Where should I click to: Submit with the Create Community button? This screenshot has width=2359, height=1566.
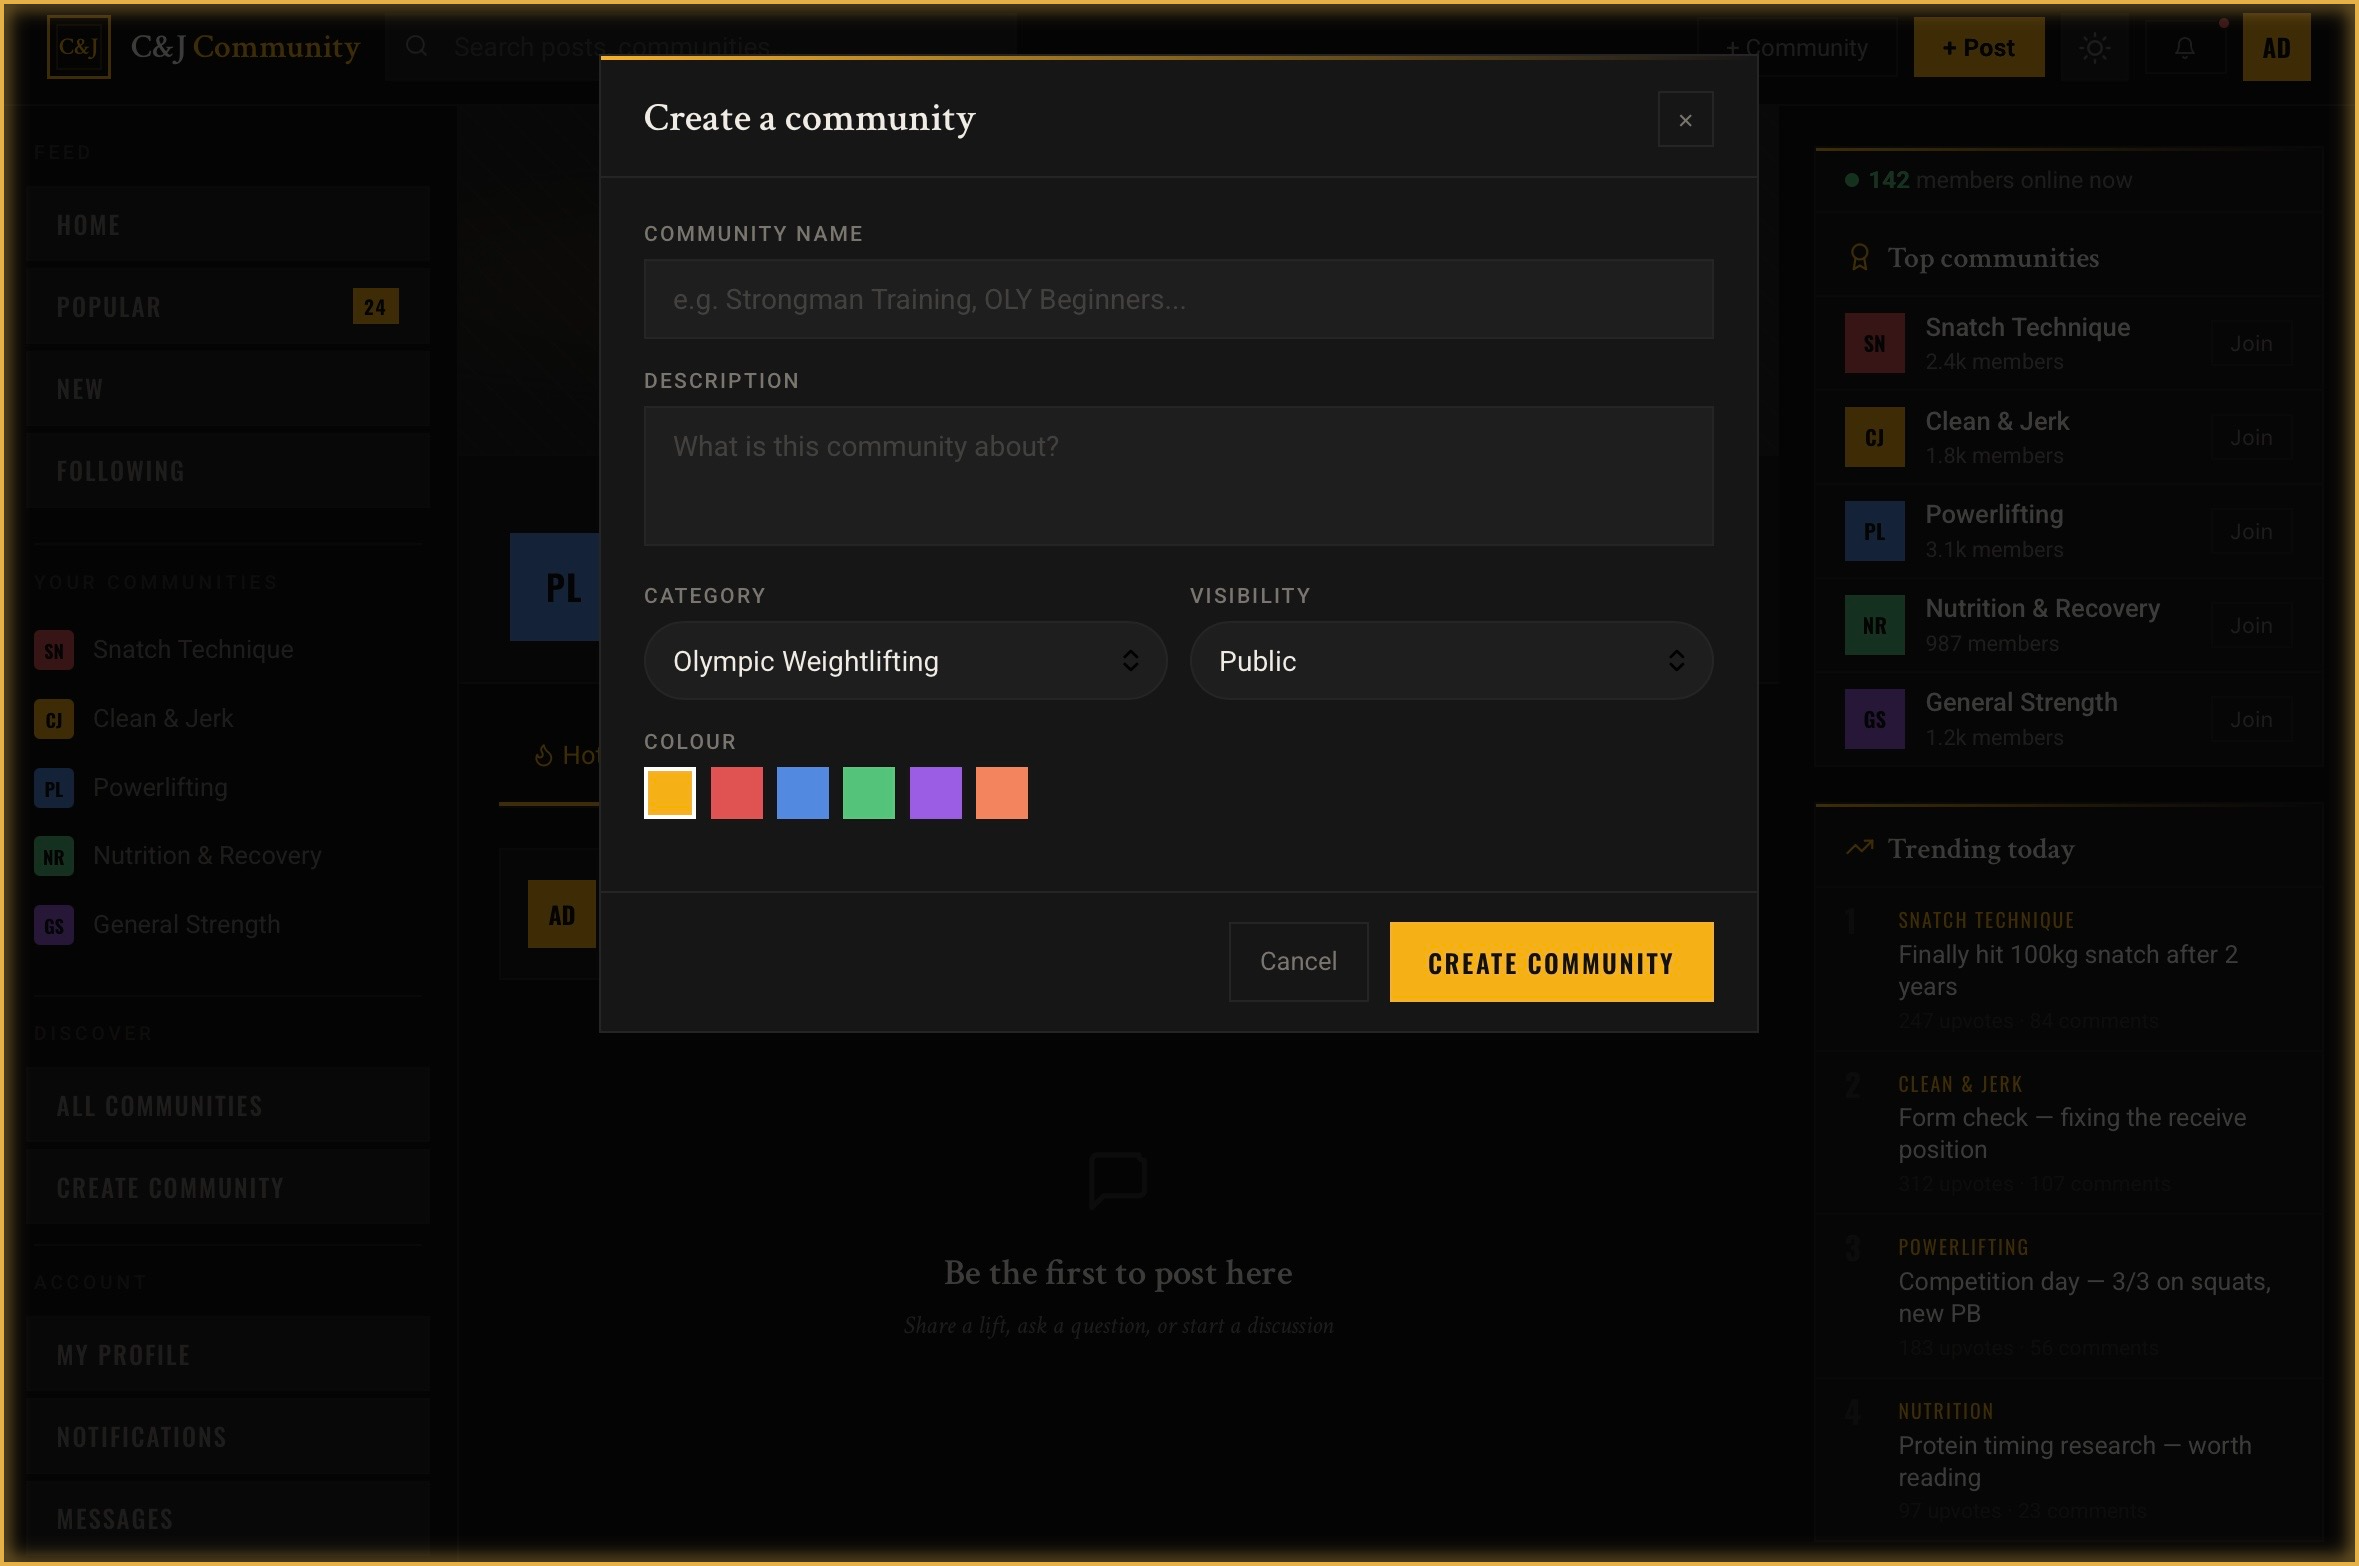[x=1551, y=962]
